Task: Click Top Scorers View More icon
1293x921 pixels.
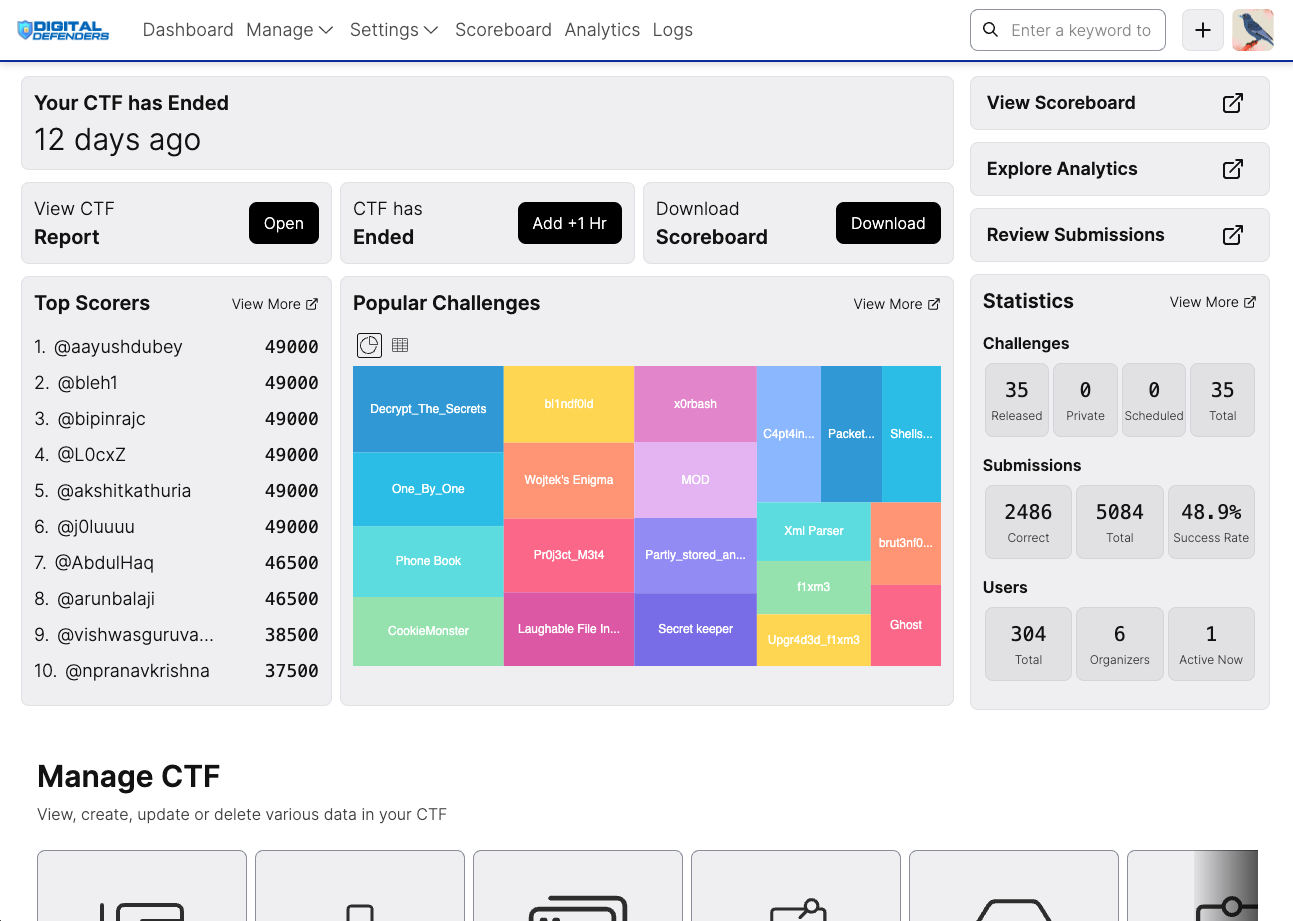Action: pos(312,304)
